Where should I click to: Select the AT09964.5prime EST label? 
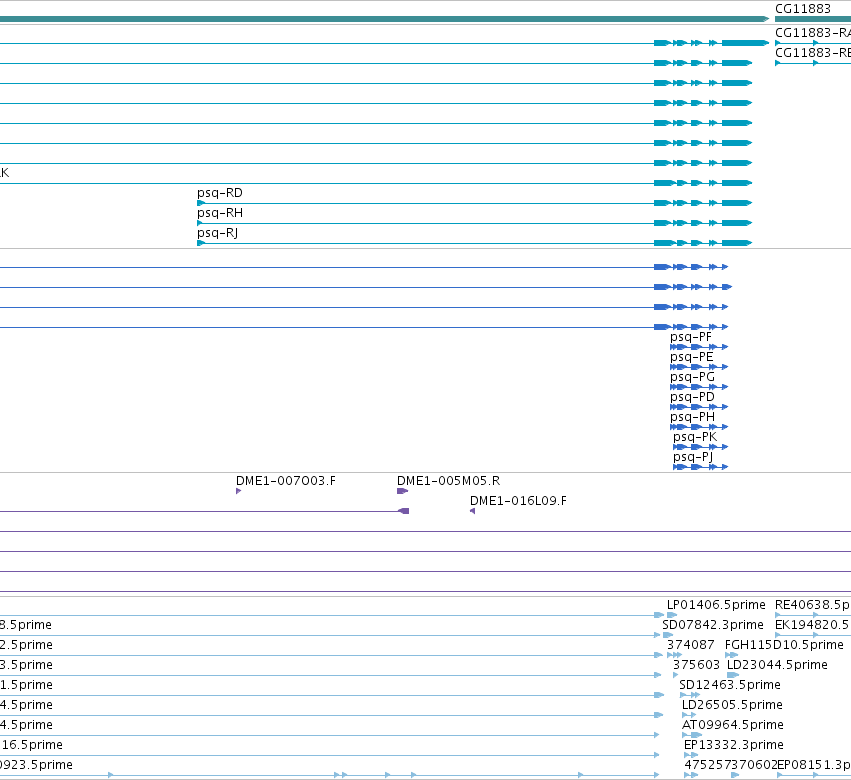733,726
